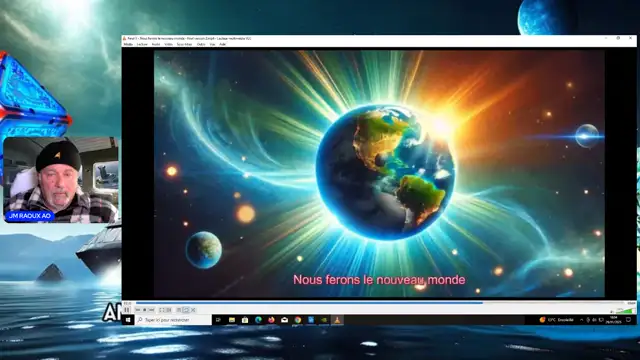Click the VLC total duration label
Screen dimensions: 640x360
(x=631, y=303)
